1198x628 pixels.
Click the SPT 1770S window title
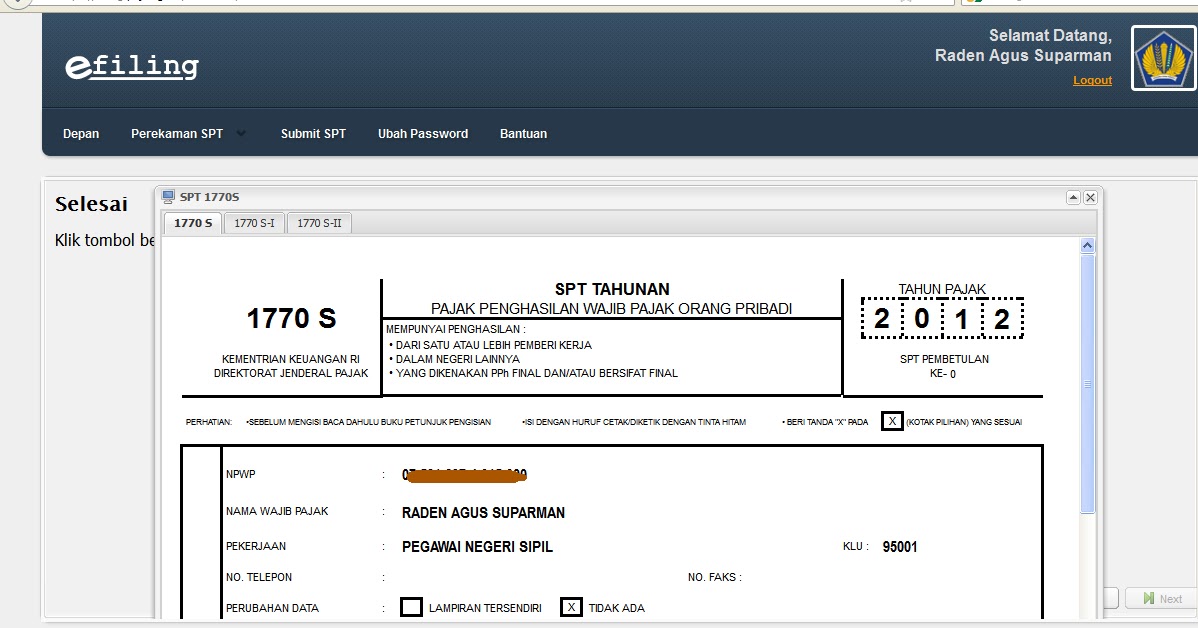(209, 197)
